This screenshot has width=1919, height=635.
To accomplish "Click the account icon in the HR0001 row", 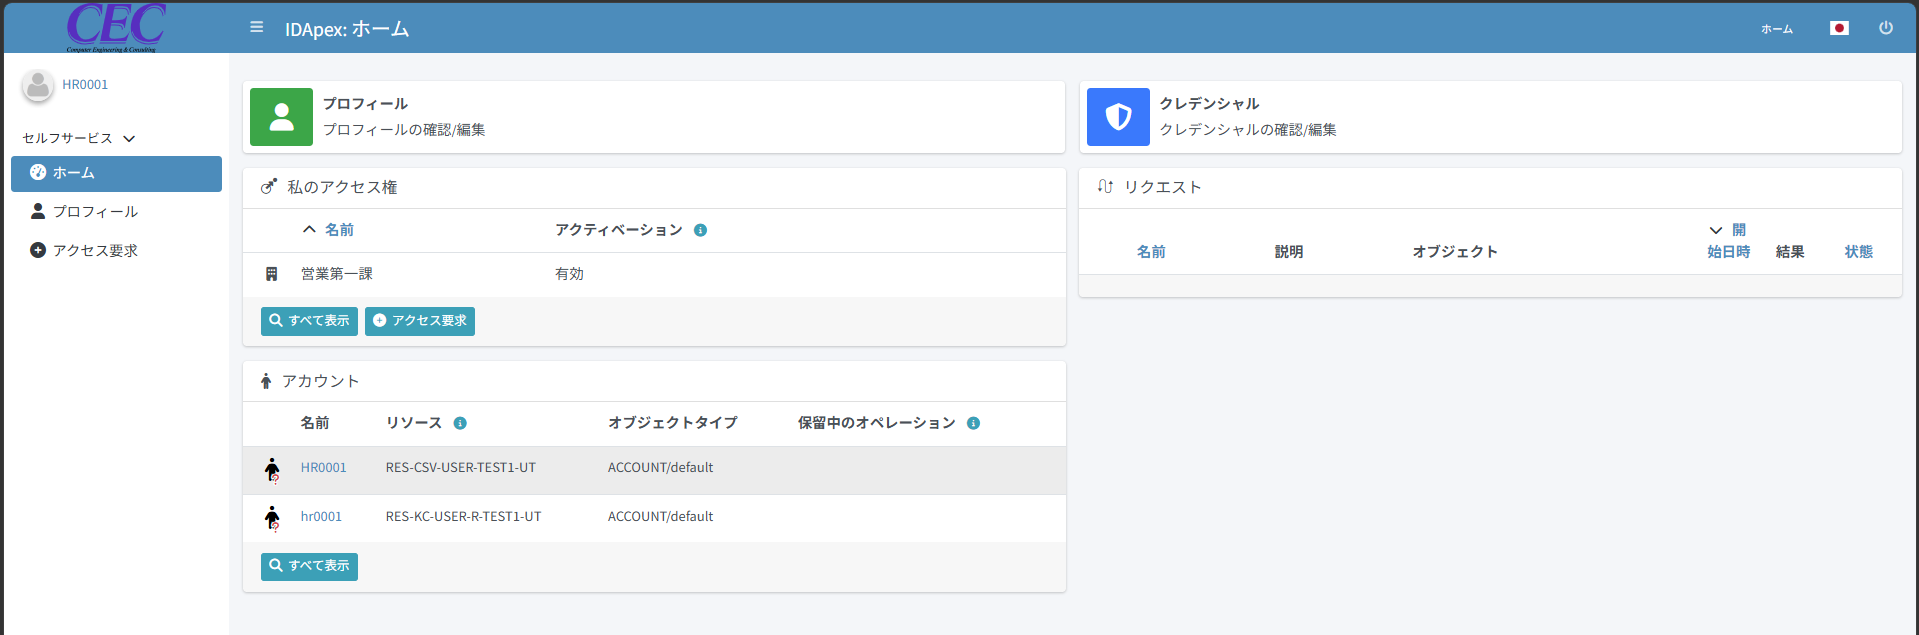I will pos(272,470).
